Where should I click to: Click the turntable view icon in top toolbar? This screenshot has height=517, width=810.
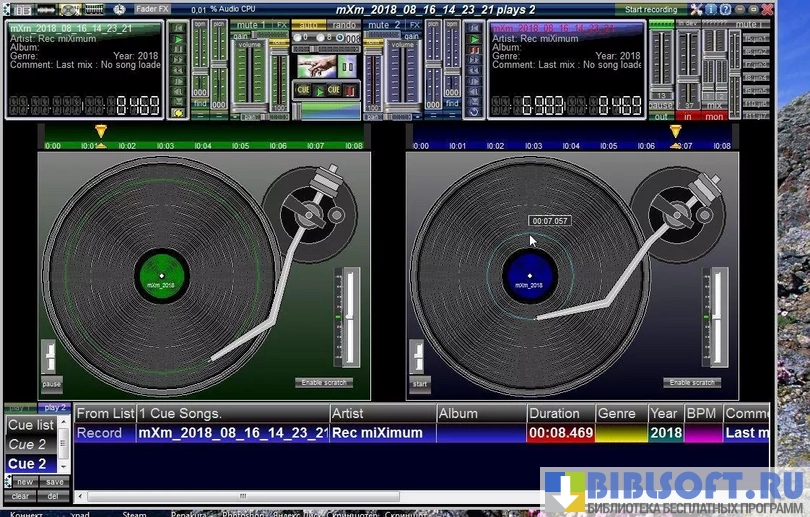coord(69,9)
